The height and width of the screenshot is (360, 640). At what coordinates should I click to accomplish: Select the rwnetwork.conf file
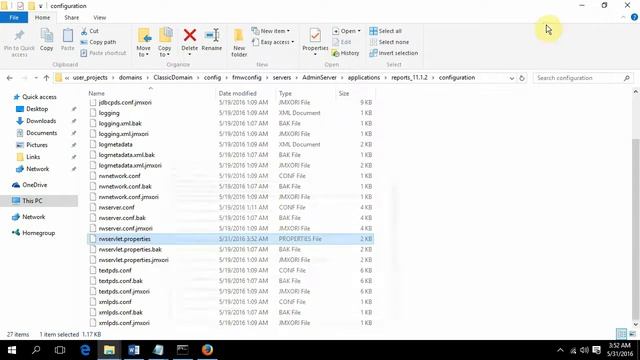tap(119, 176)
